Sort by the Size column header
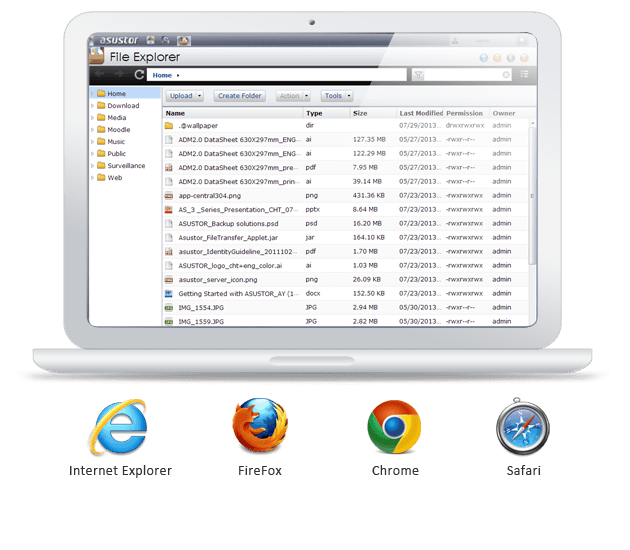The height and width of the screenshot is (550, 630). click(x=373, y=113)
